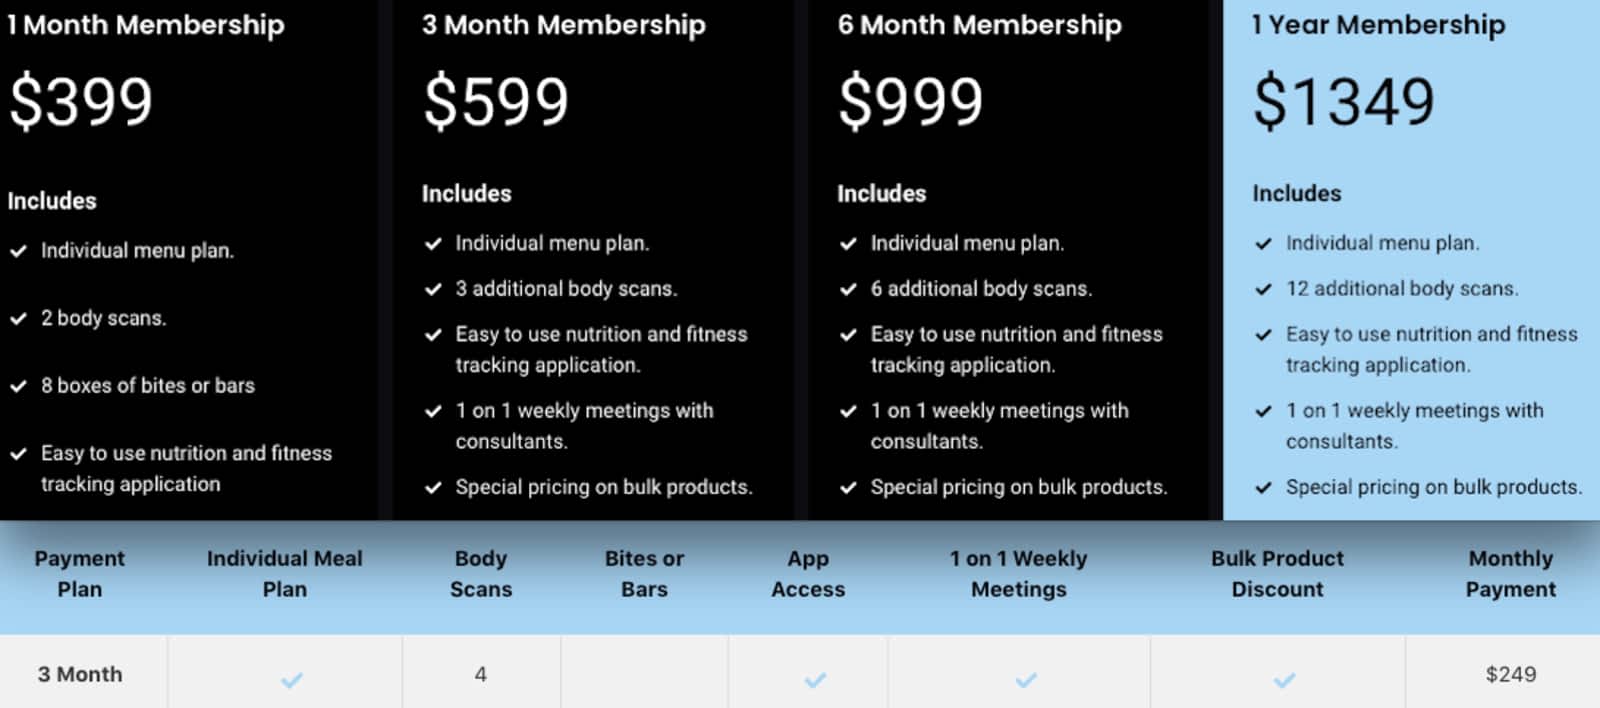Screen dimensions: 1600x708
Task: Click checkmark beside '8 boxes of bites or bars'
Action: (18, 386)
